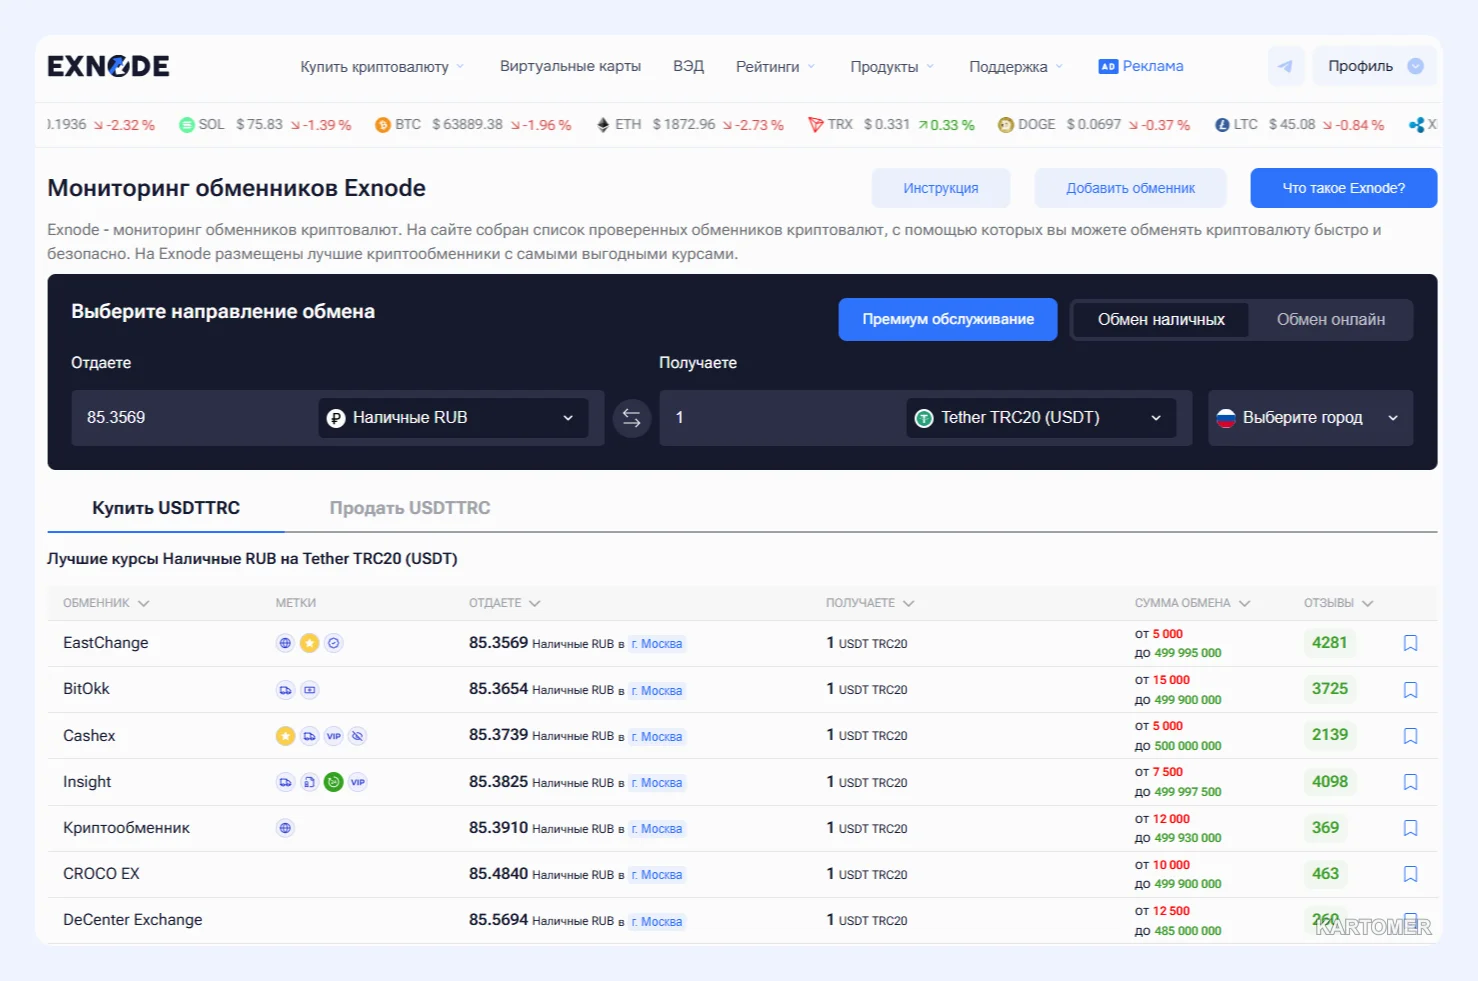This screenshot has height=981, width=1478.
Task: Click the ETH coin icon in the ticker
Action: click(x=603, y=125)
